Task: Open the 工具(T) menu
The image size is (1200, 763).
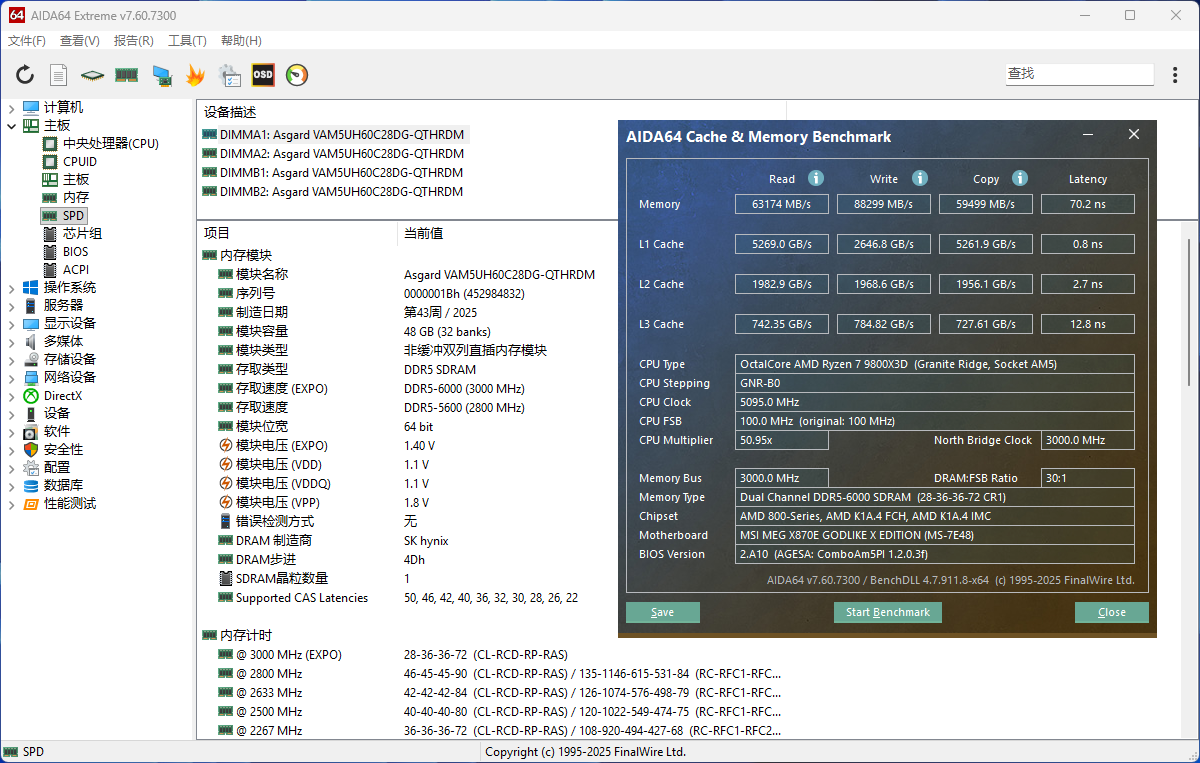Action: 187,41
